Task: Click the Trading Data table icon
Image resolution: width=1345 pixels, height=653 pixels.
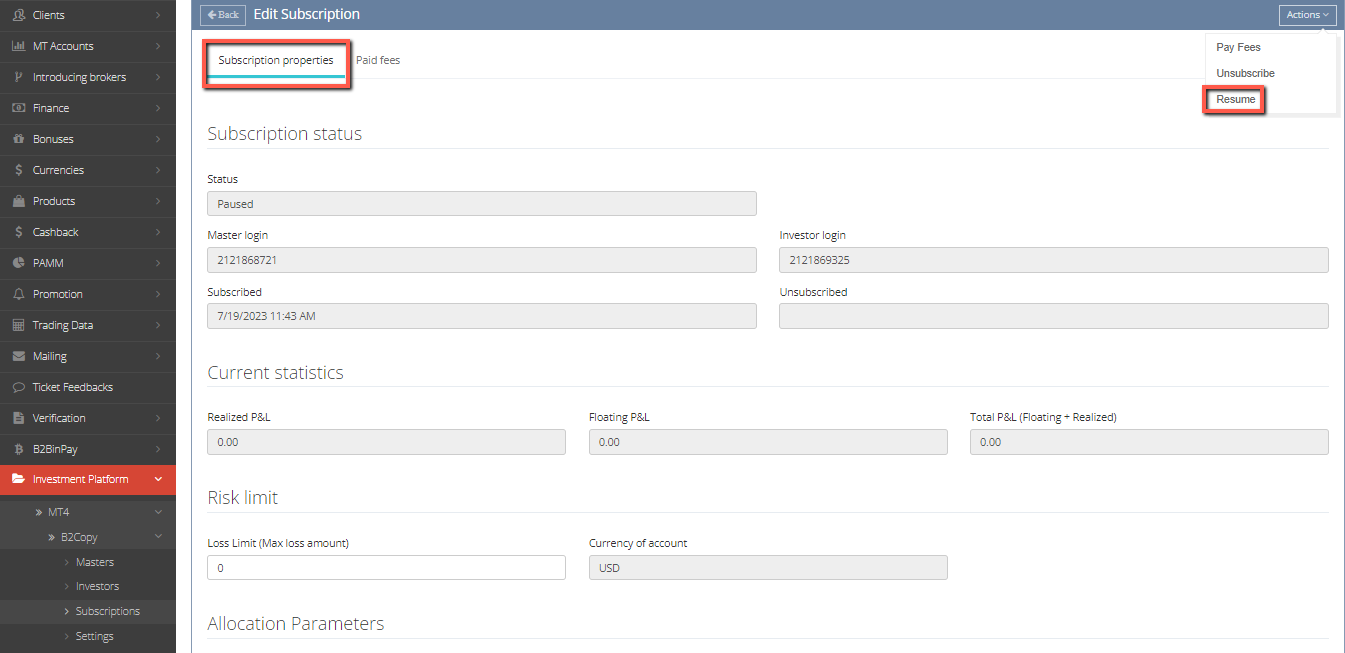Action: [x=18, y=325]
